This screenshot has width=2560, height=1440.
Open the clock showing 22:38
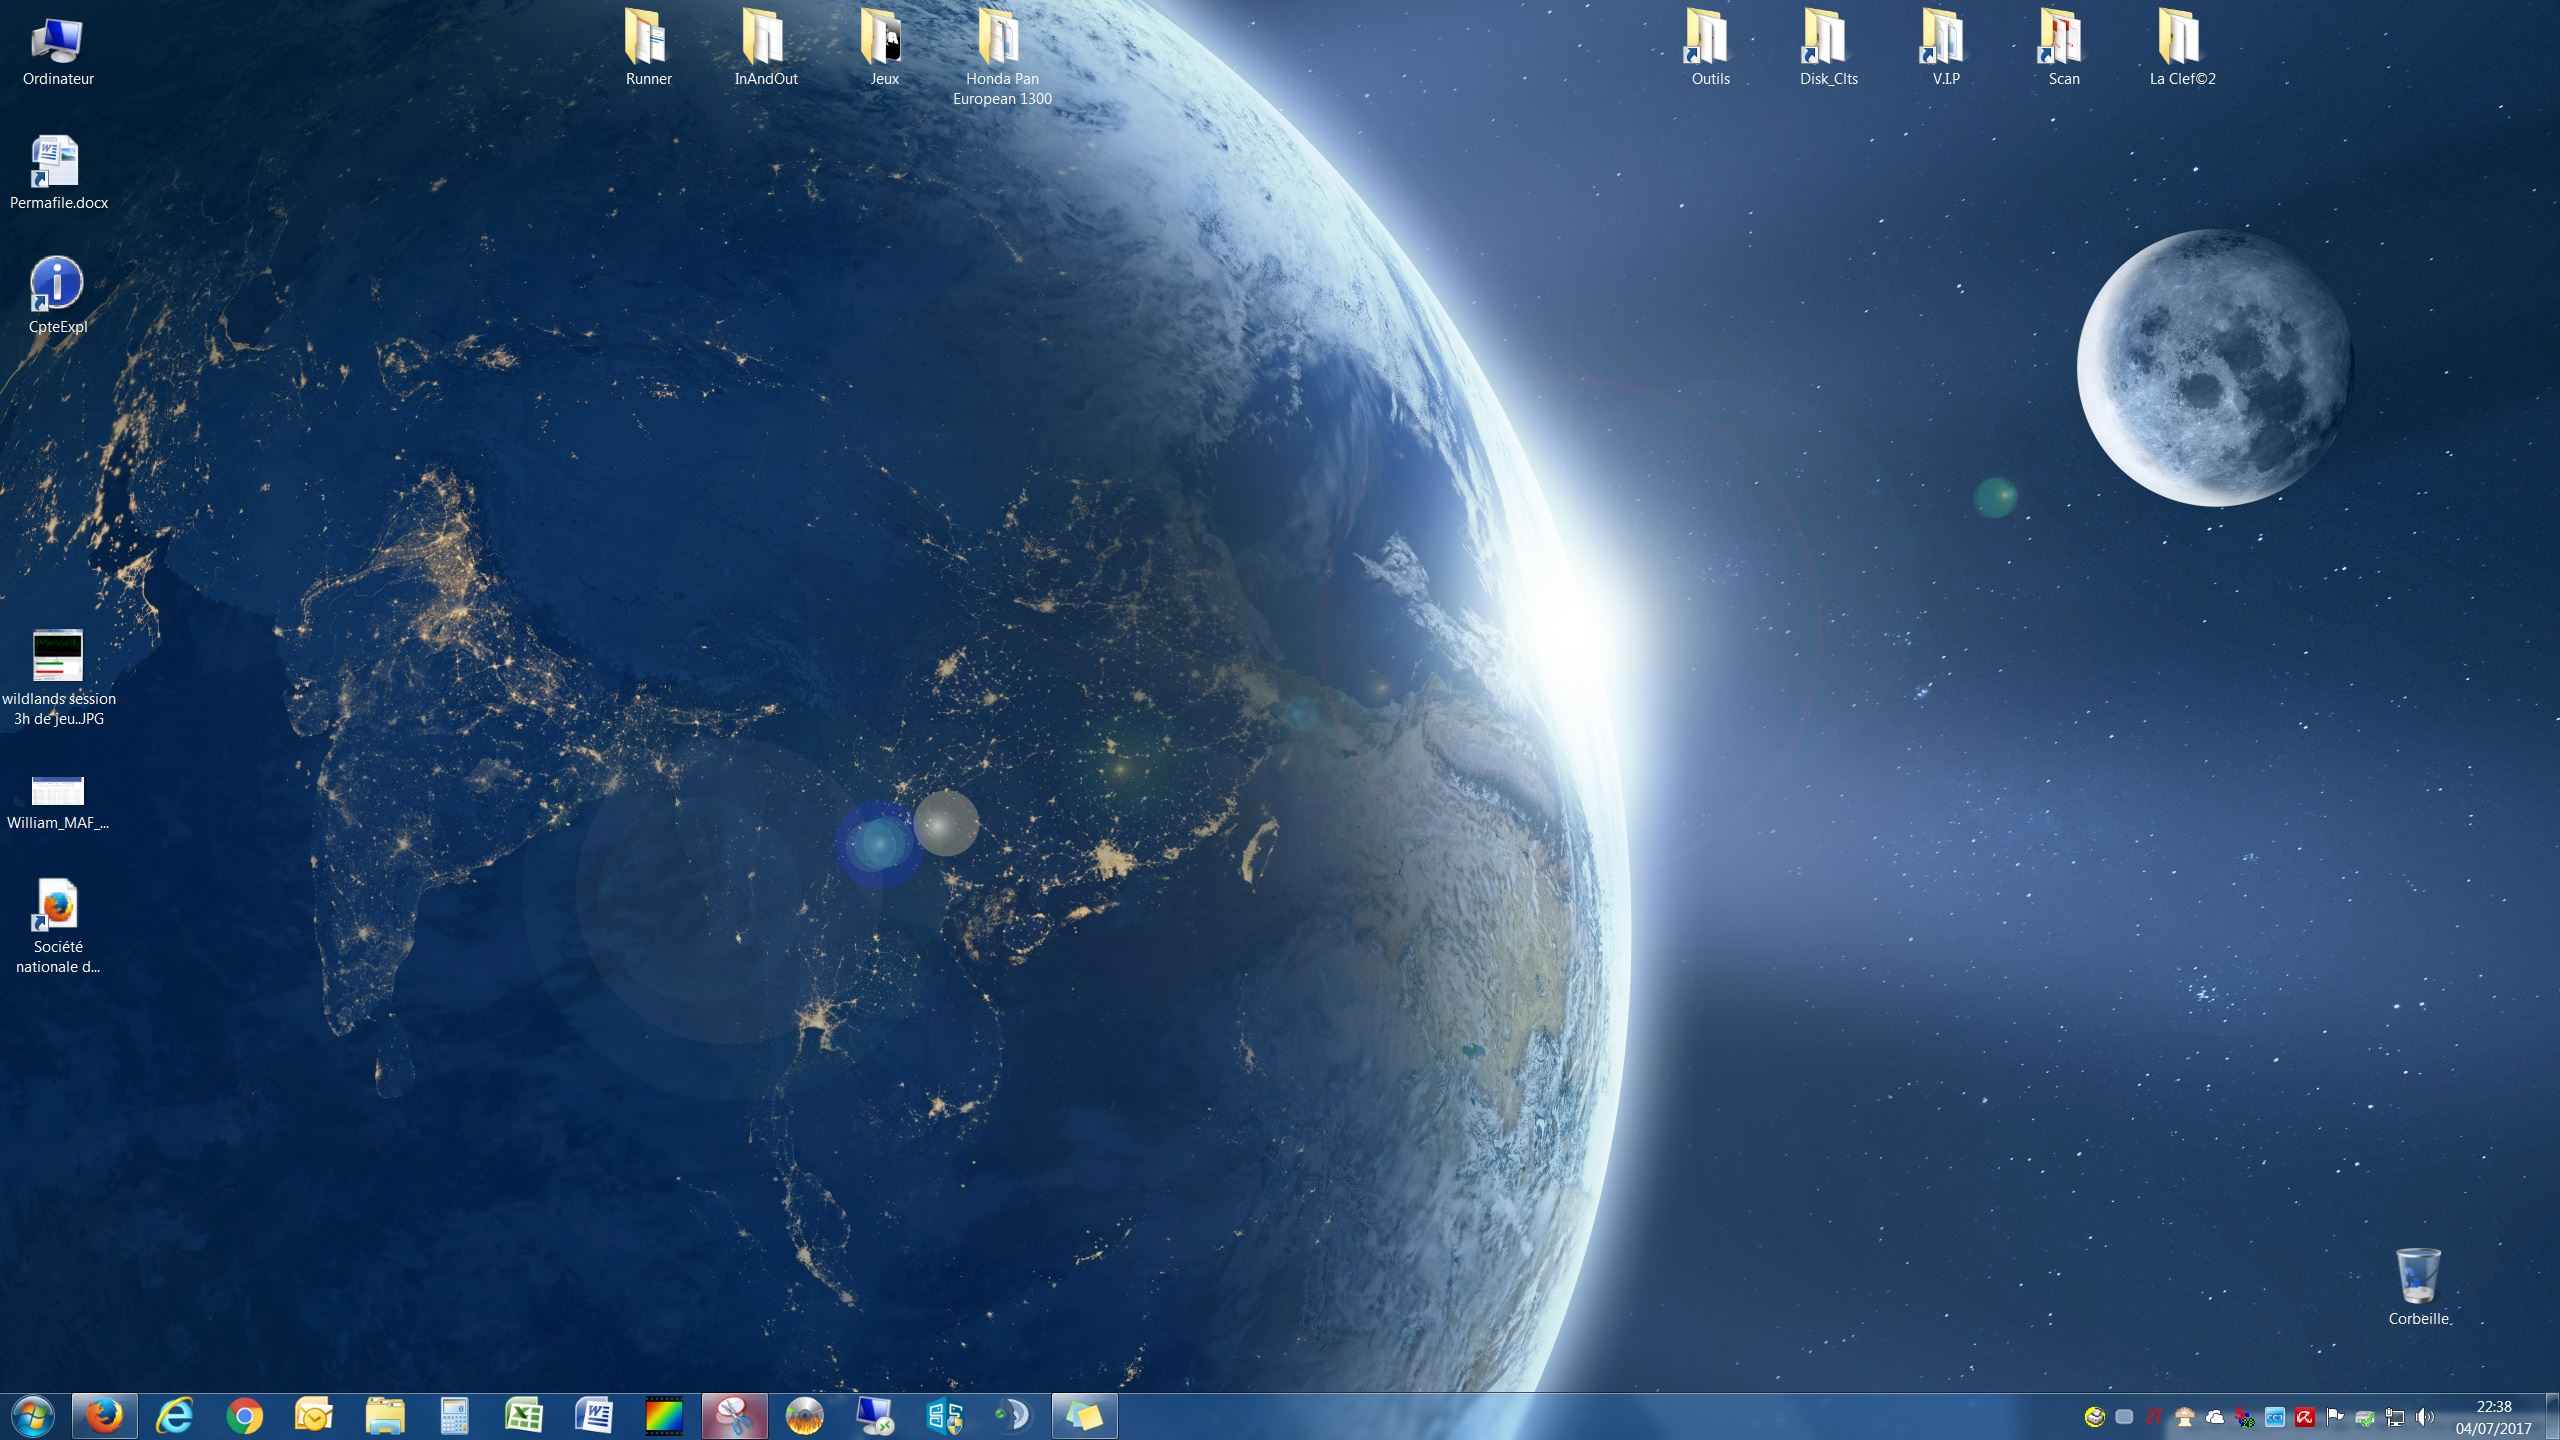2493,1417
